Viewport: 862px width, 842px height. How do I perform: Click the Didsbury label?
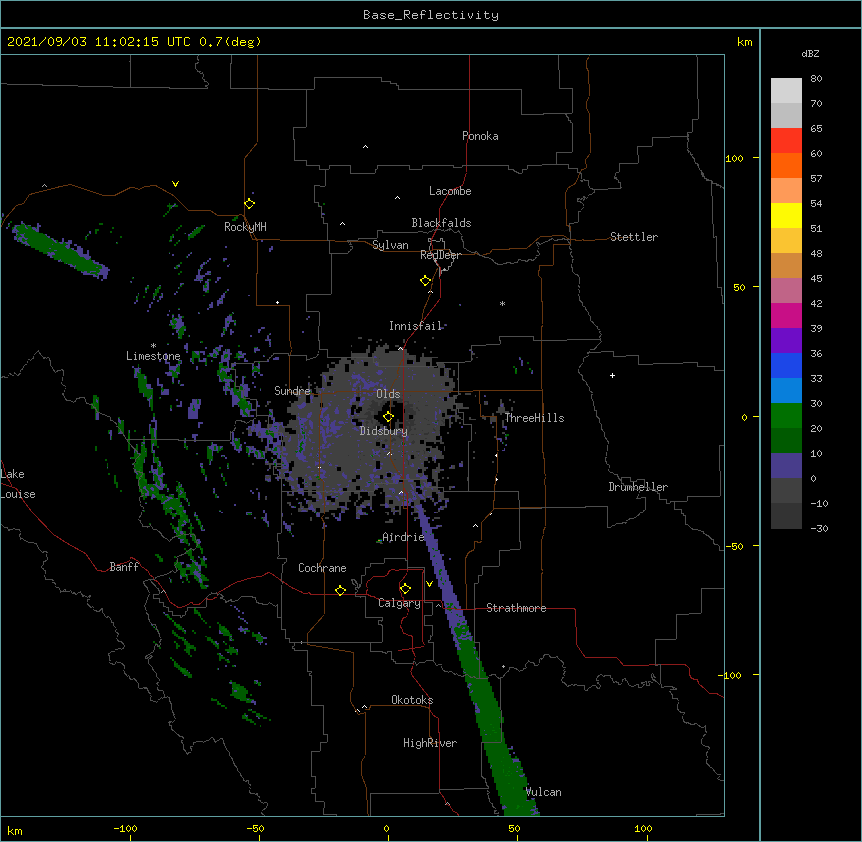(x=383, y=431)
